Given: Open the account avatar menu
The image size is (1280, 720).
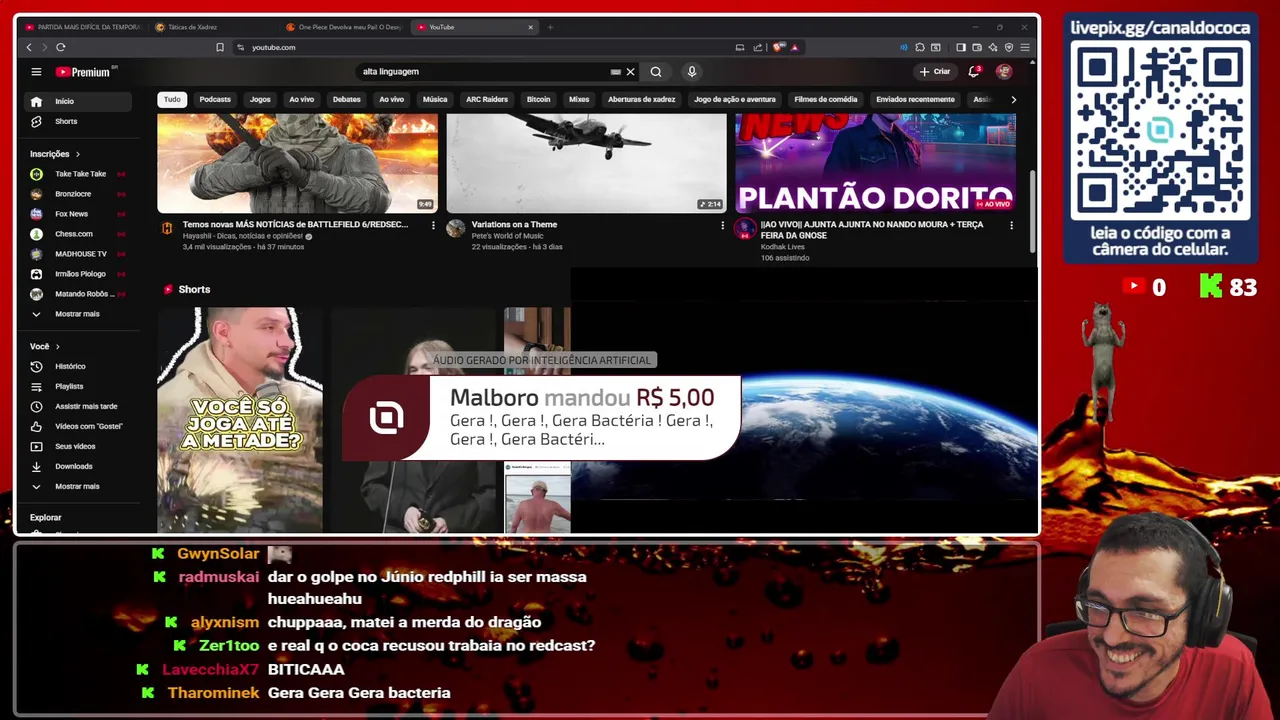Looking at the screenshot, I should pos(1004,72).
